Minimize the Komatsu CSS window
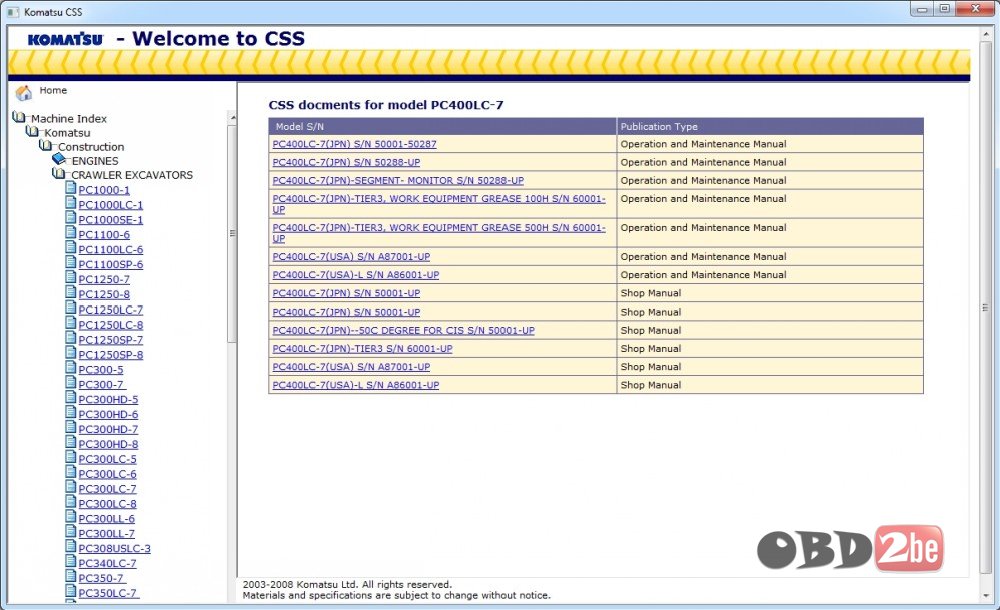The image size is (1000, 610). click(x=922, y=9)
